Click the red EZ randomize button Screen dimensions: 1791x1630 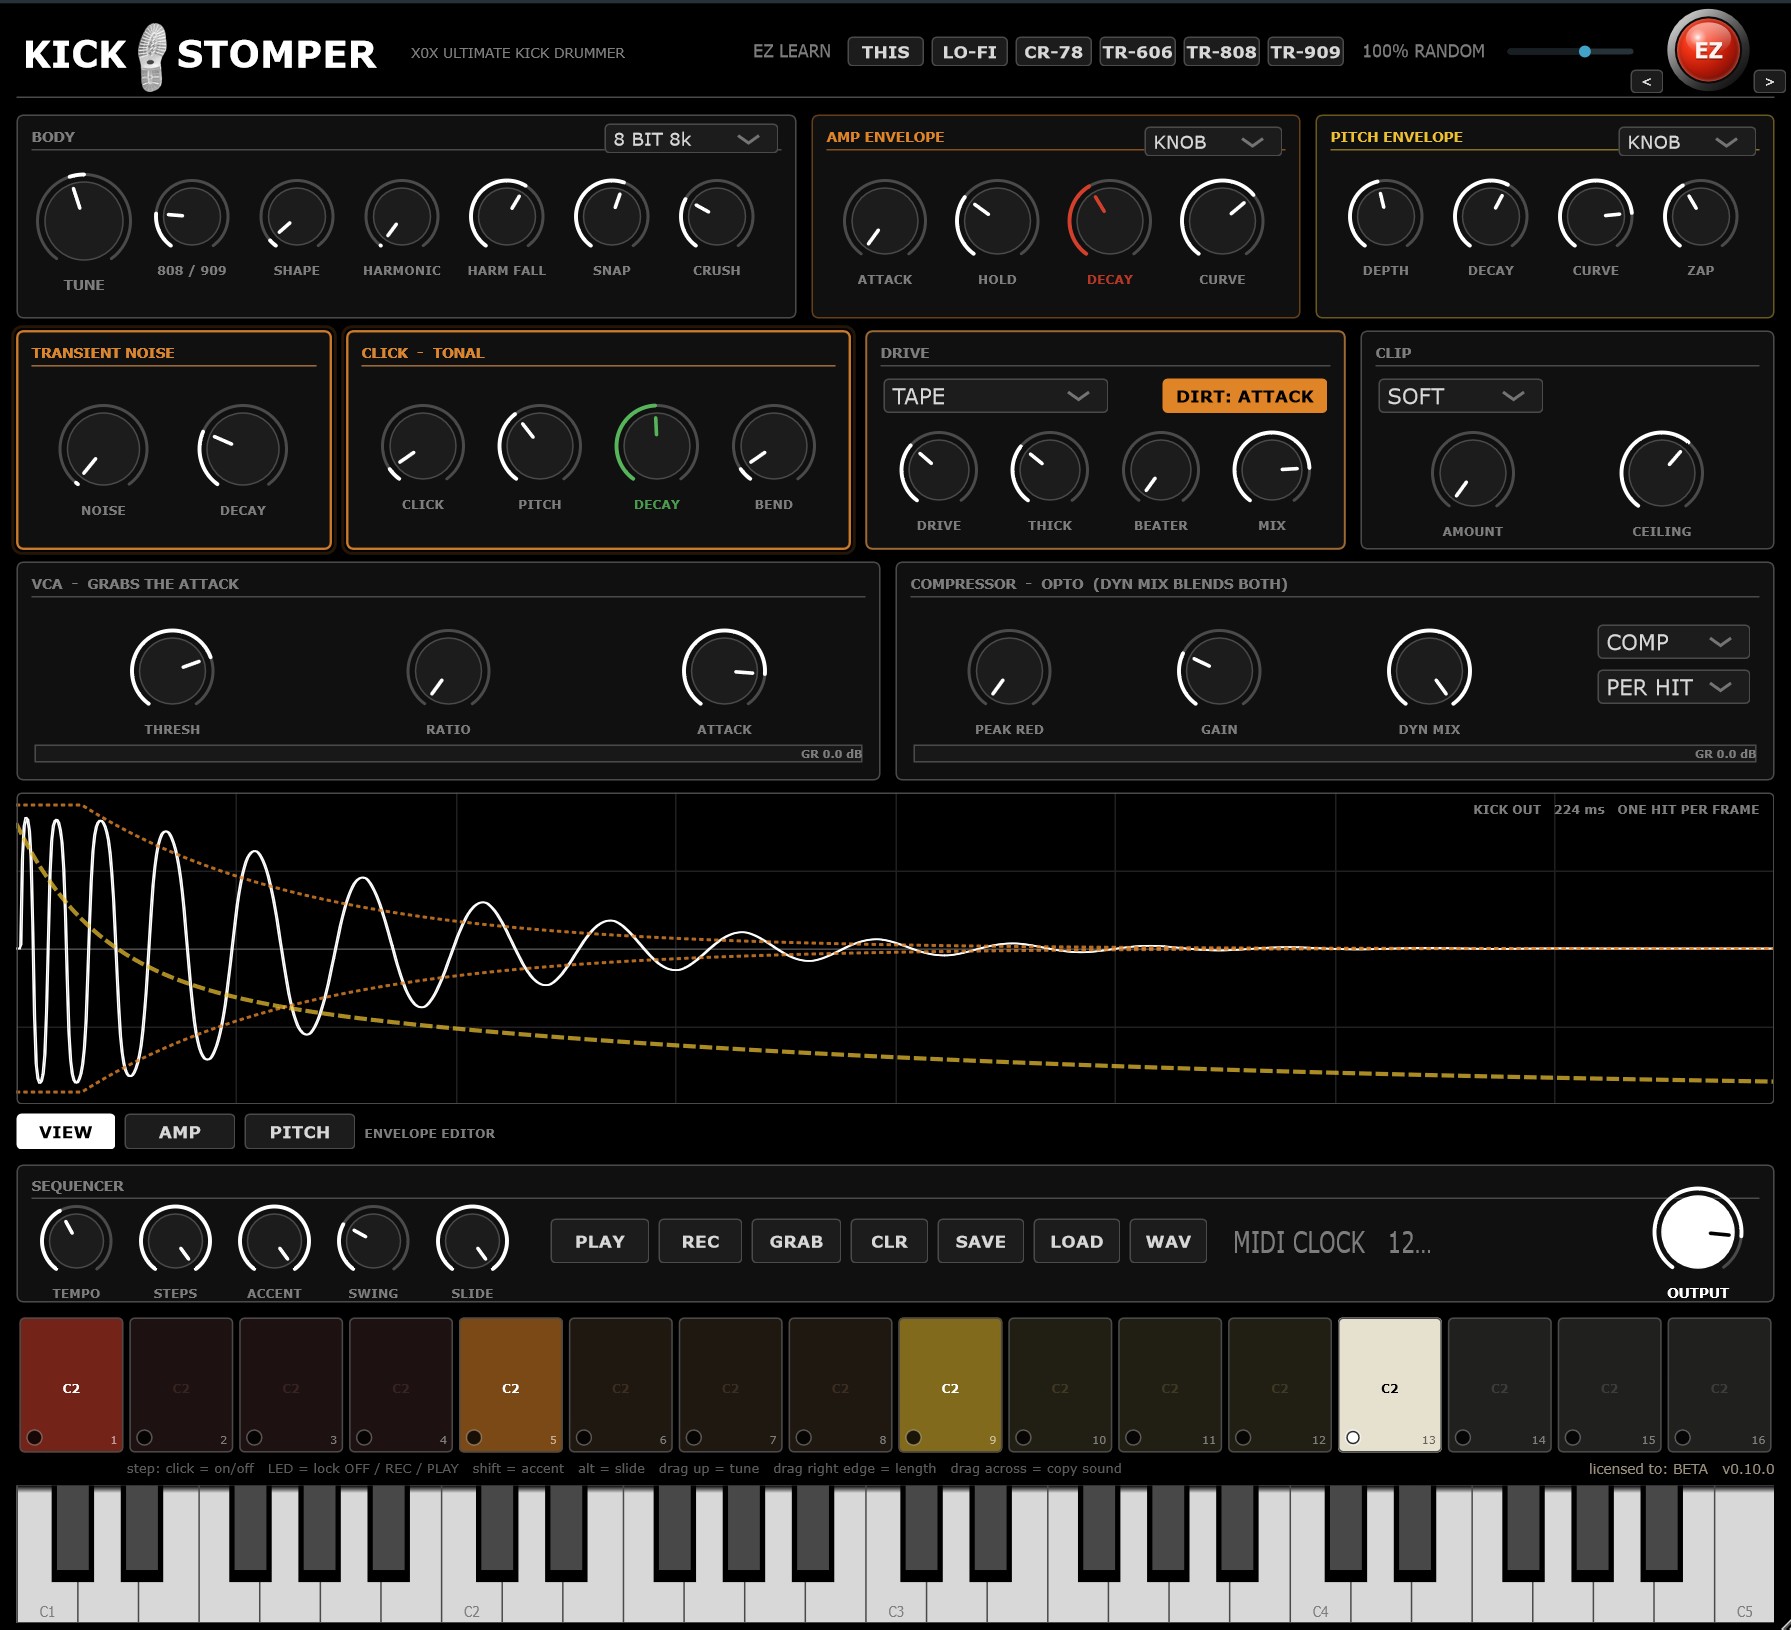1708,50
